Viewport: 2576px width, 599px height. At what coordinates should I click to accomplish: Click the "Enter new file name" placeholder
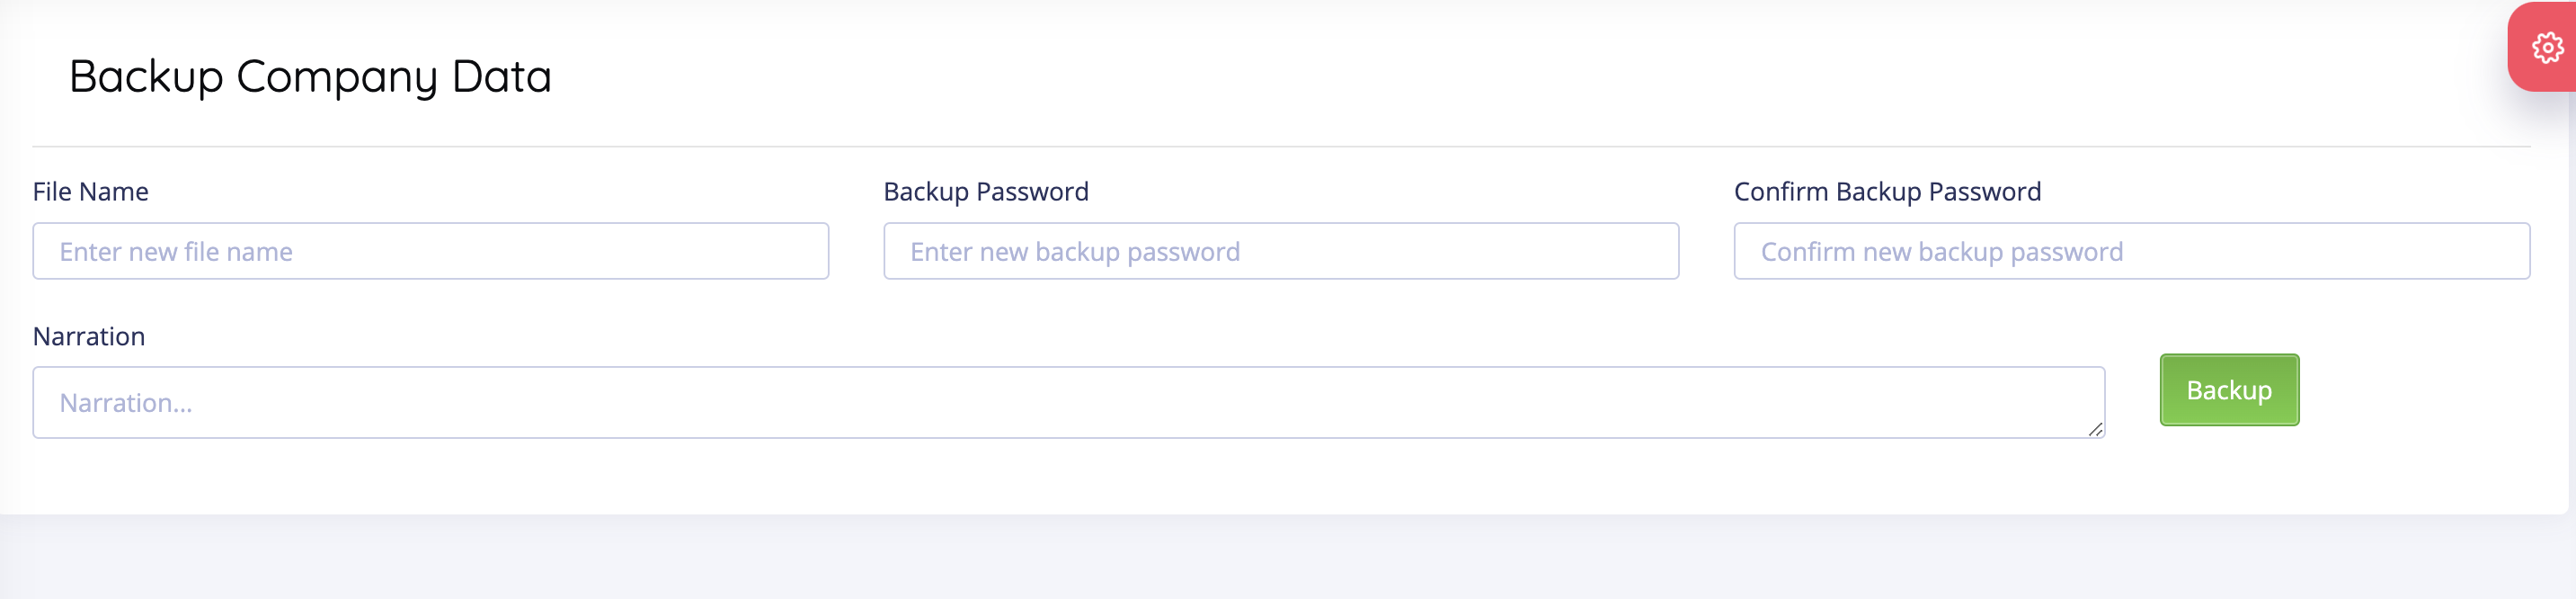[176, 252]
